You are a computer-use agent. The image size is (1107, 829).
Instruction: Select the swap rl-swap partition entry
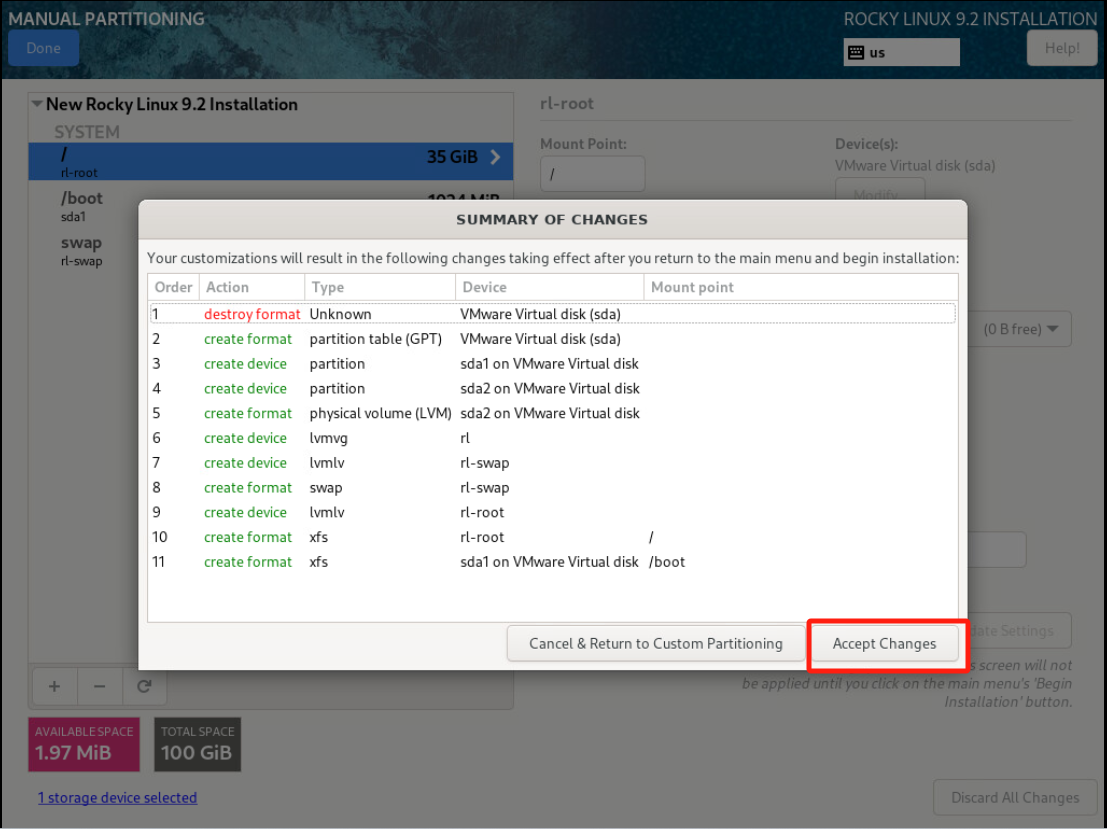coord(85,251)
